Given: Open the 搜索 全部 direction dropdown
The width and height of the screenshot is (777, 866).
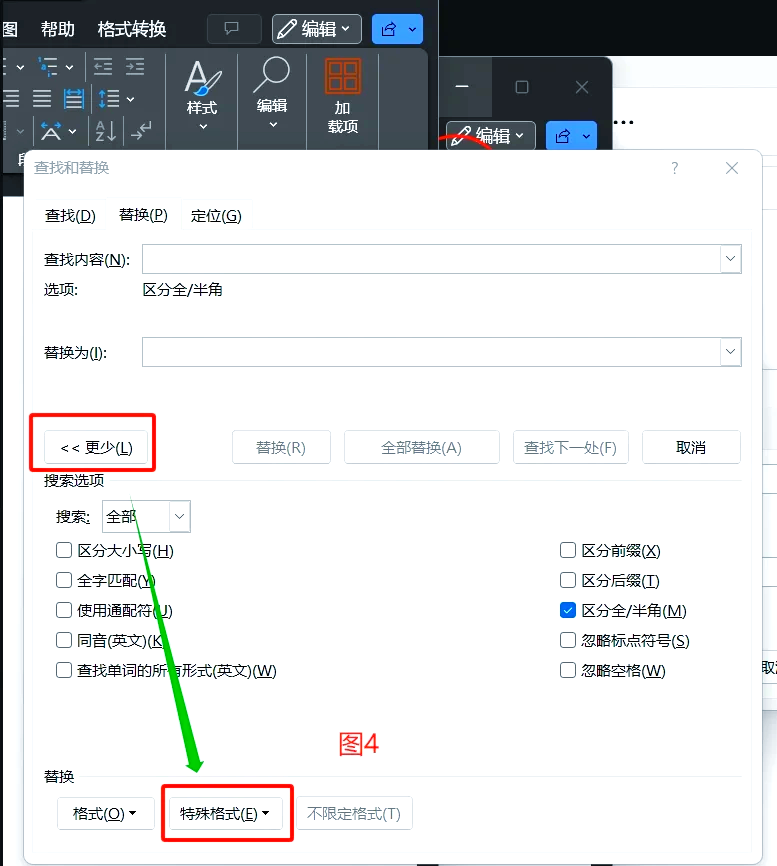Looking at the screenshot, I should (179, 517).
